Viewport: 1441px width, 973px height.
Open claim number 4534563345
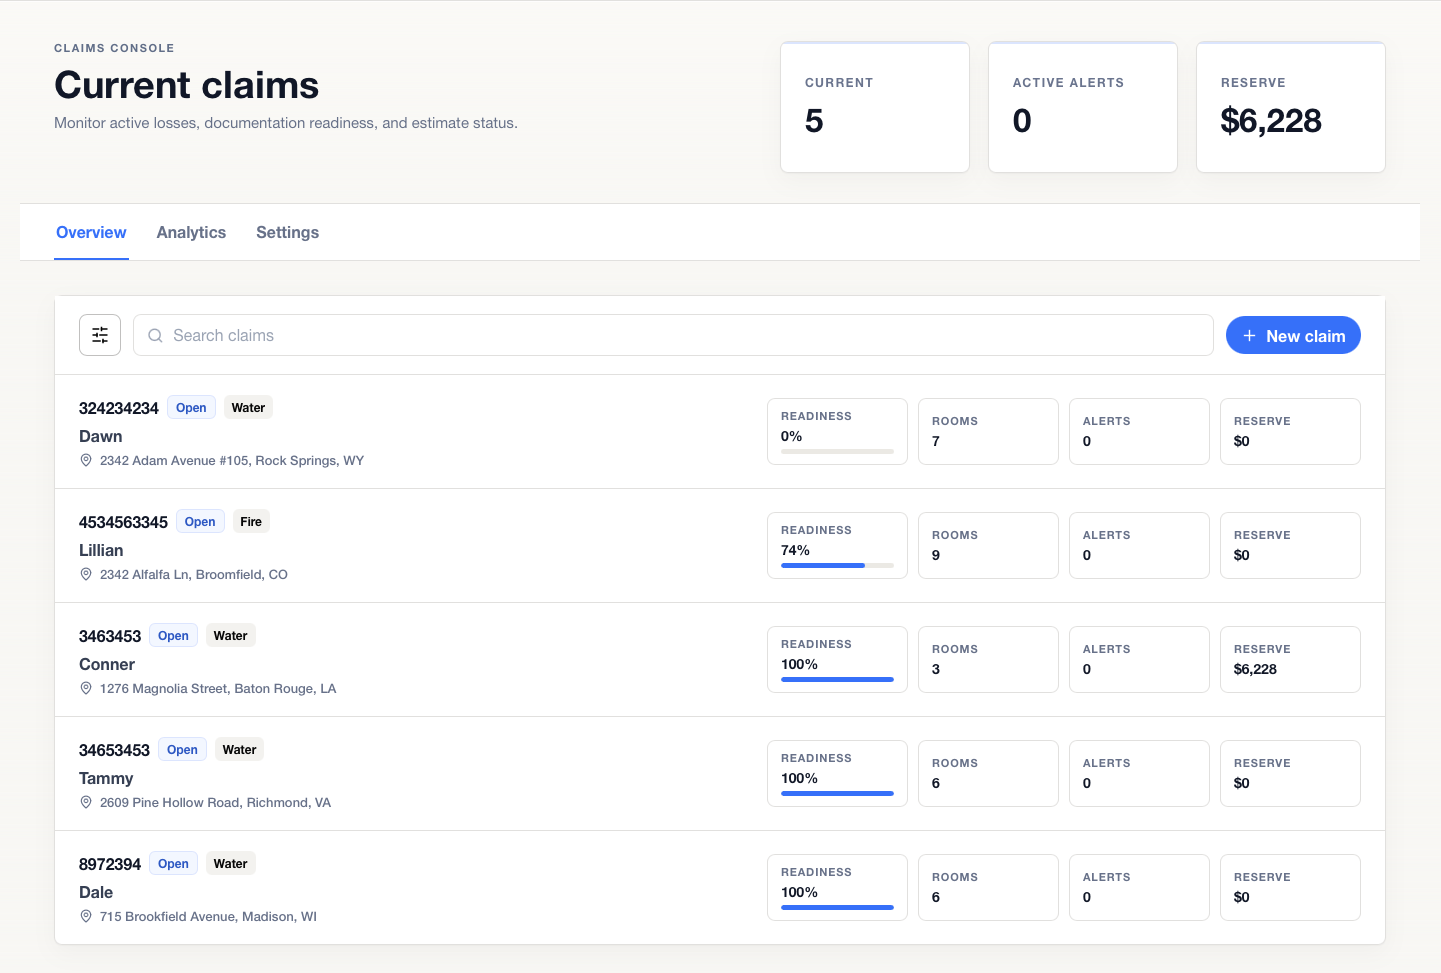124,522
